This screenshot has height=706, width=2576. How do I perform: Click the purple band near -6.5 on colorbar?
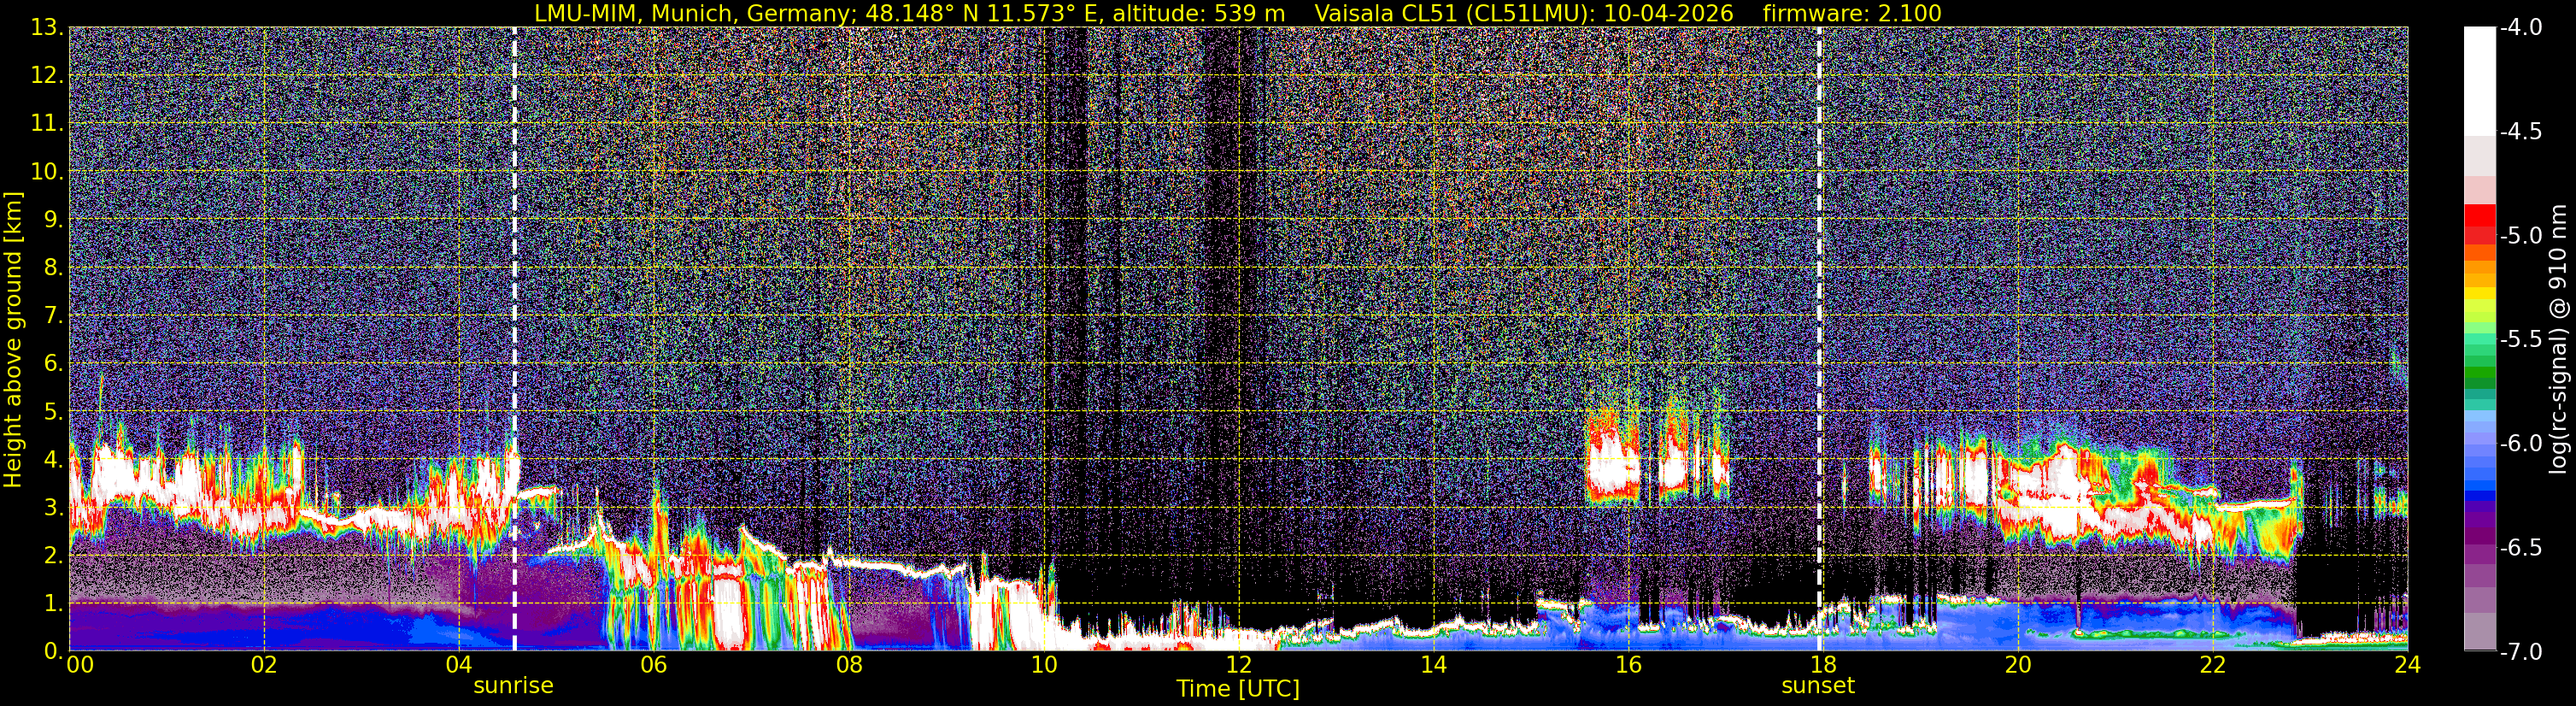[x=2479, y=548]
